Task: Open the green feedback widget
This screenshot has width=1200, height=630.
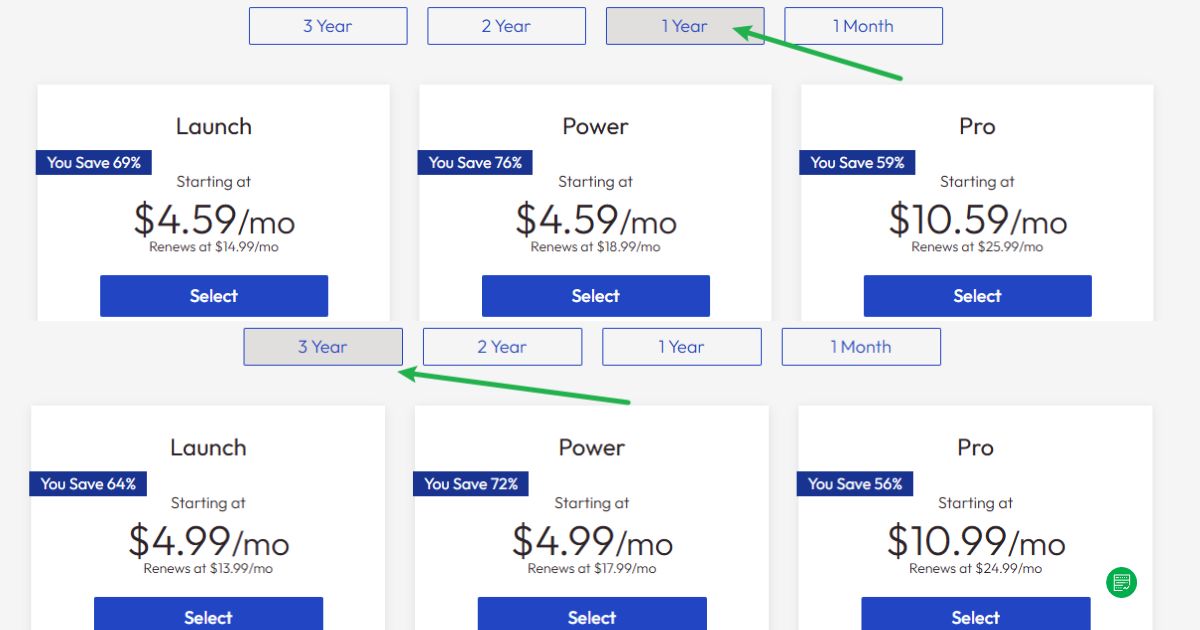Action: point(1121,583)
